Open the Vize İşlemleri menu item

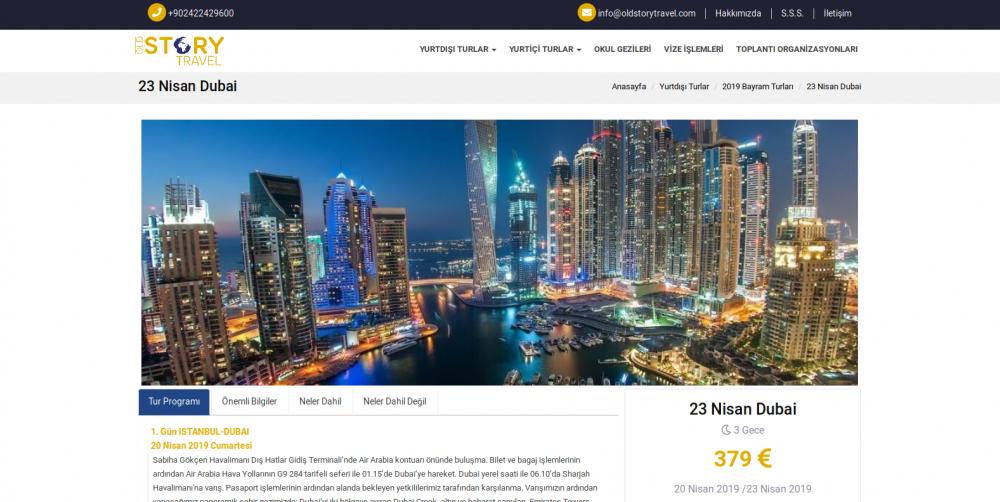coord(693,49)
